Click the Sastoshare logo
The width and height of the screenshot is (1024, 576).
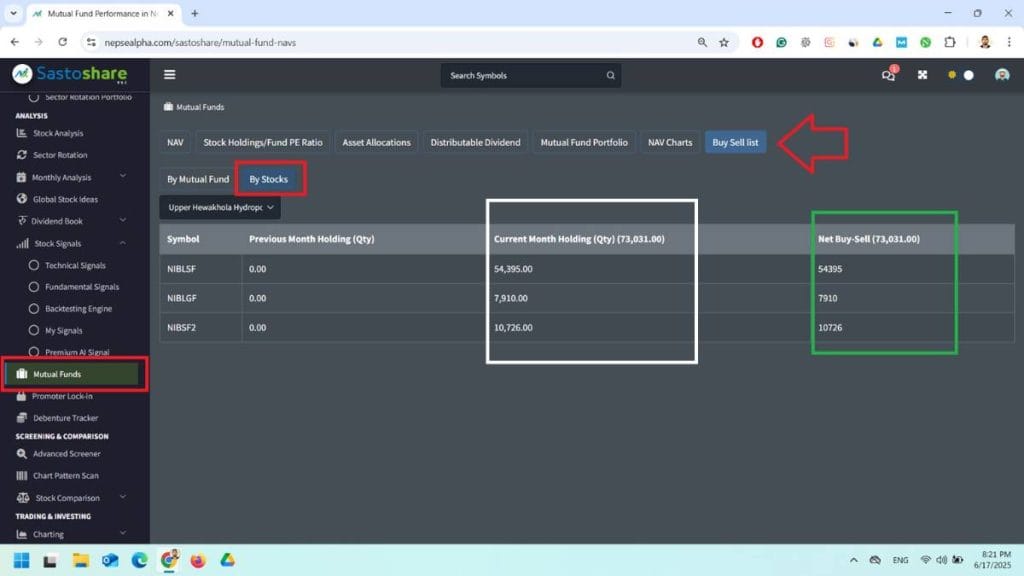[69, 74]
